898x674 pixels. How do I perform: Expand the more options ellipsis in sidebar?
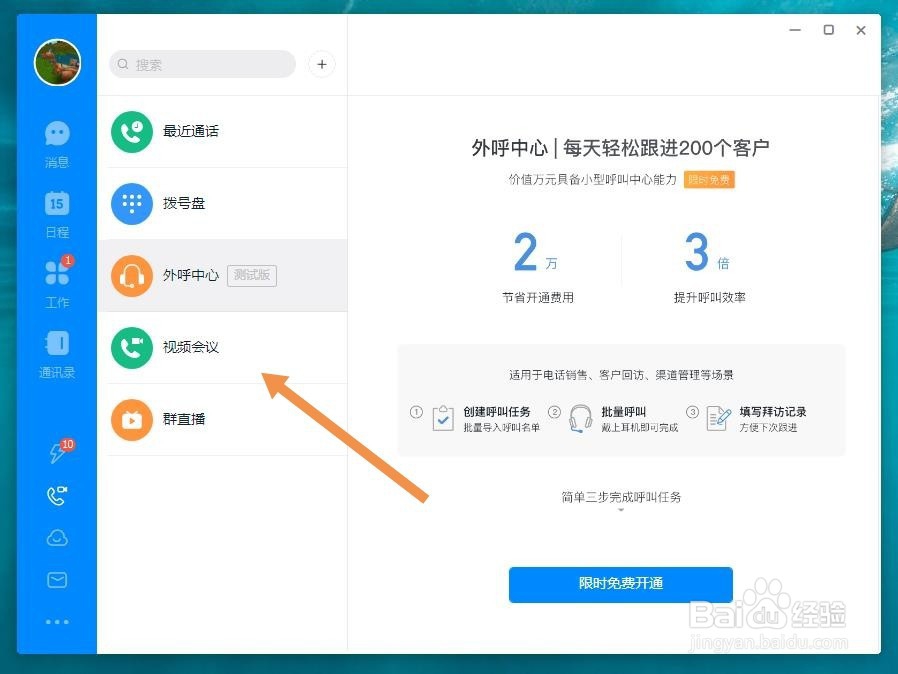[56, 621]
